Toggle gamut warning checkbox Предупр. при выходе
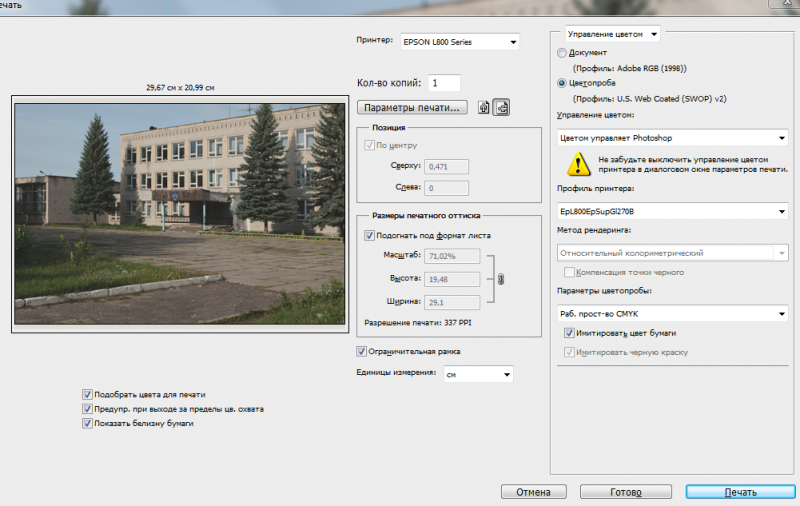This screenshot has height=506, width=800. 87,409
